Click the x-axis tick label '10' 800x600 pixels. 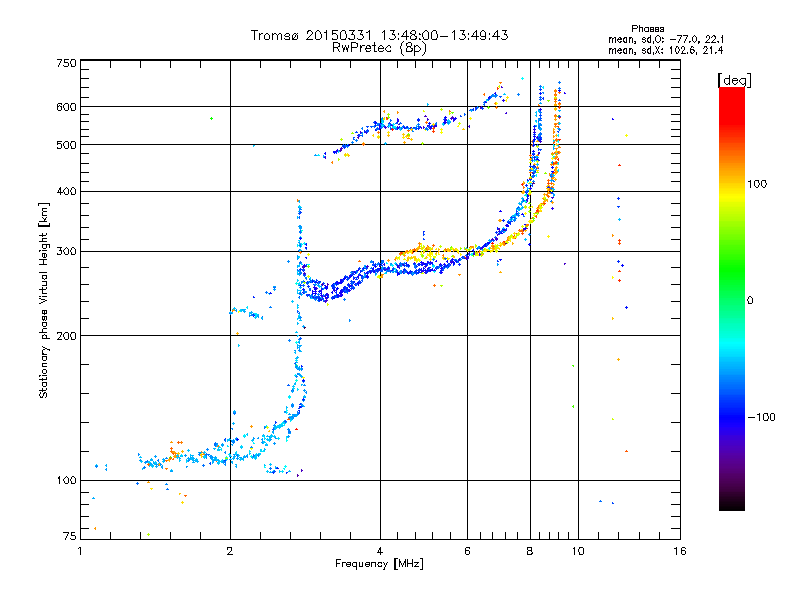578,551
